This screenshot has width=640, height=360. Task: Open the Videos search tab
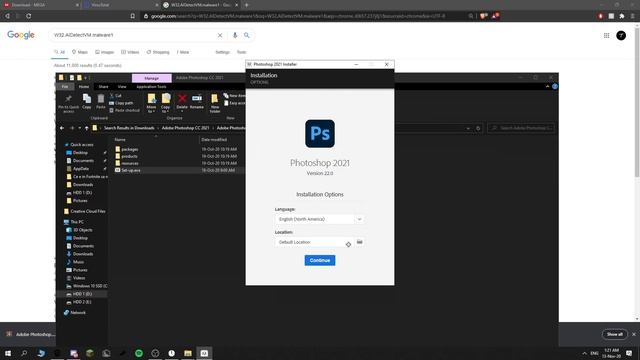pos(130,52)
